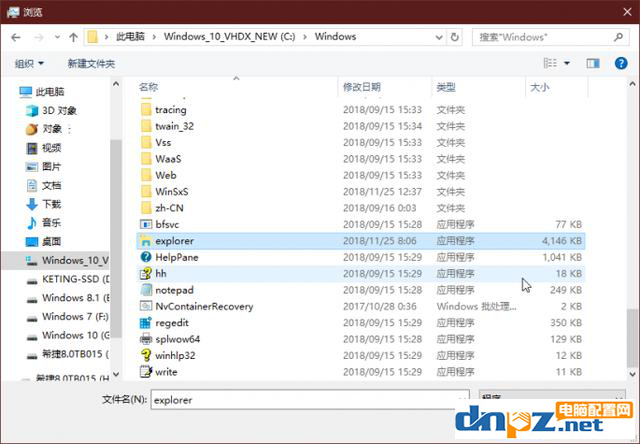
Task: Open the recent locations dropdown arrow
Action: pyautogui.click(x=57, y=37)
